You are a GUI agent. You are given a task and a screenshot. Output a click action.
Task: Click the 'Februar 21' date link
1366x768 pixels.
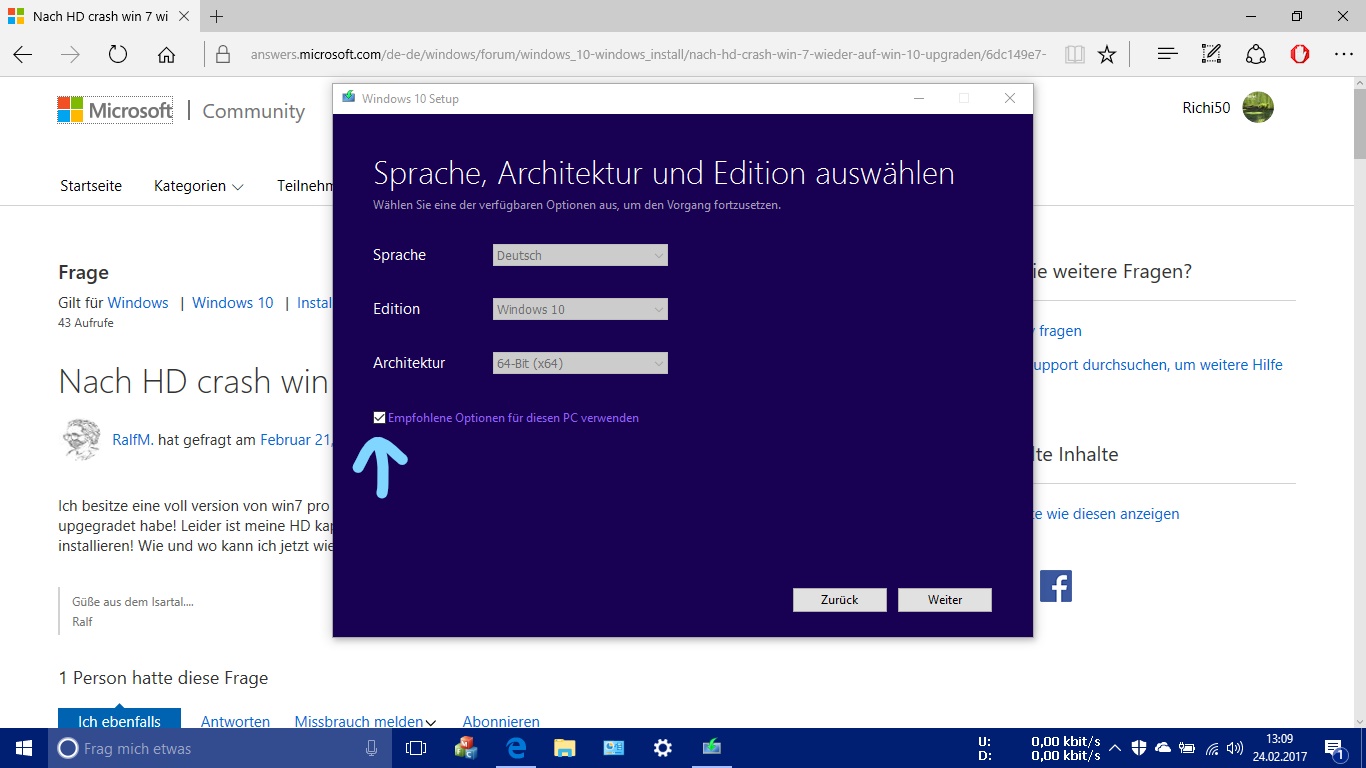(296, 439)
